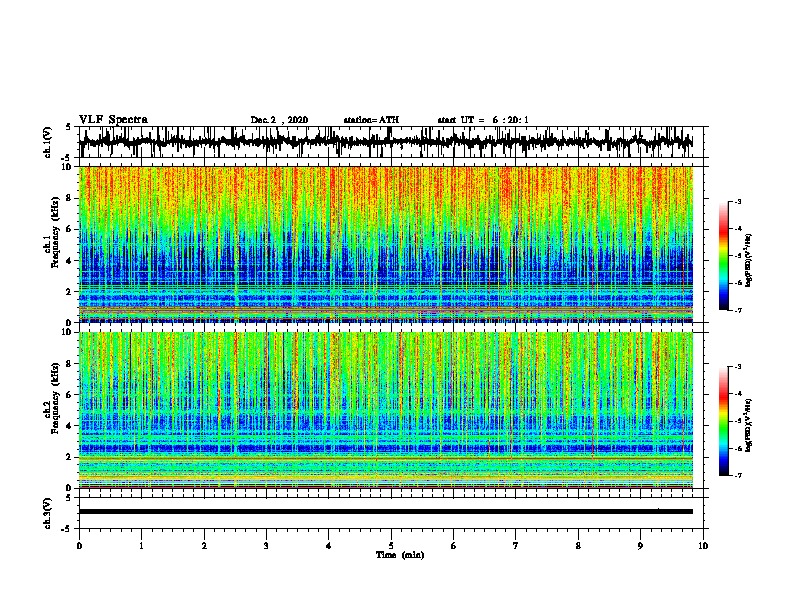Click the "station= ATH" label
Viewport: 792px width, 612px height.
coord(371,120)
